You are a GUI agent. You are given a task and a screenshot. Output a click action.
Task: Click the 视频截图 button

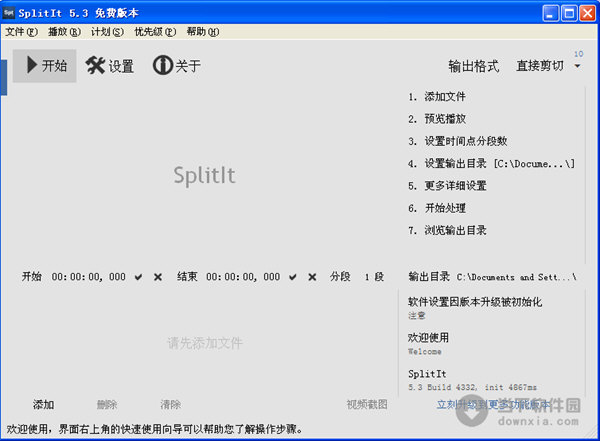pos(367,404)
